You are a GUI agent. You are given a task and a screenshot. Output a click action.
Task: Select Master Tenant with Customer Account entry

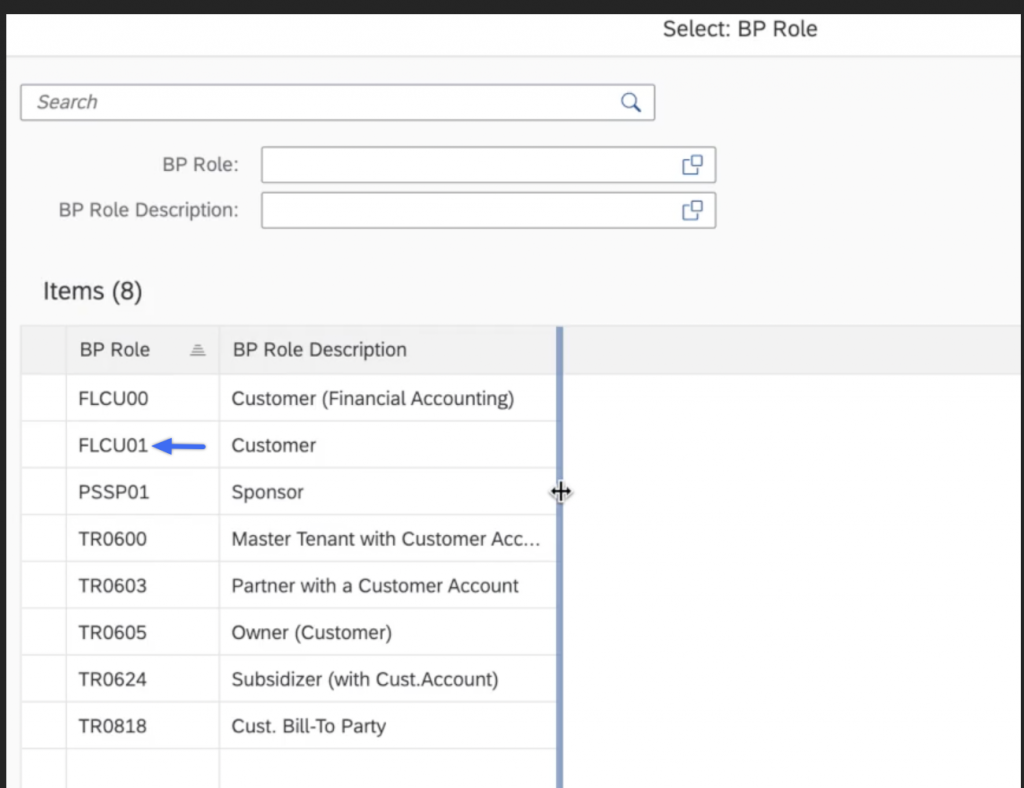[385, 539]
